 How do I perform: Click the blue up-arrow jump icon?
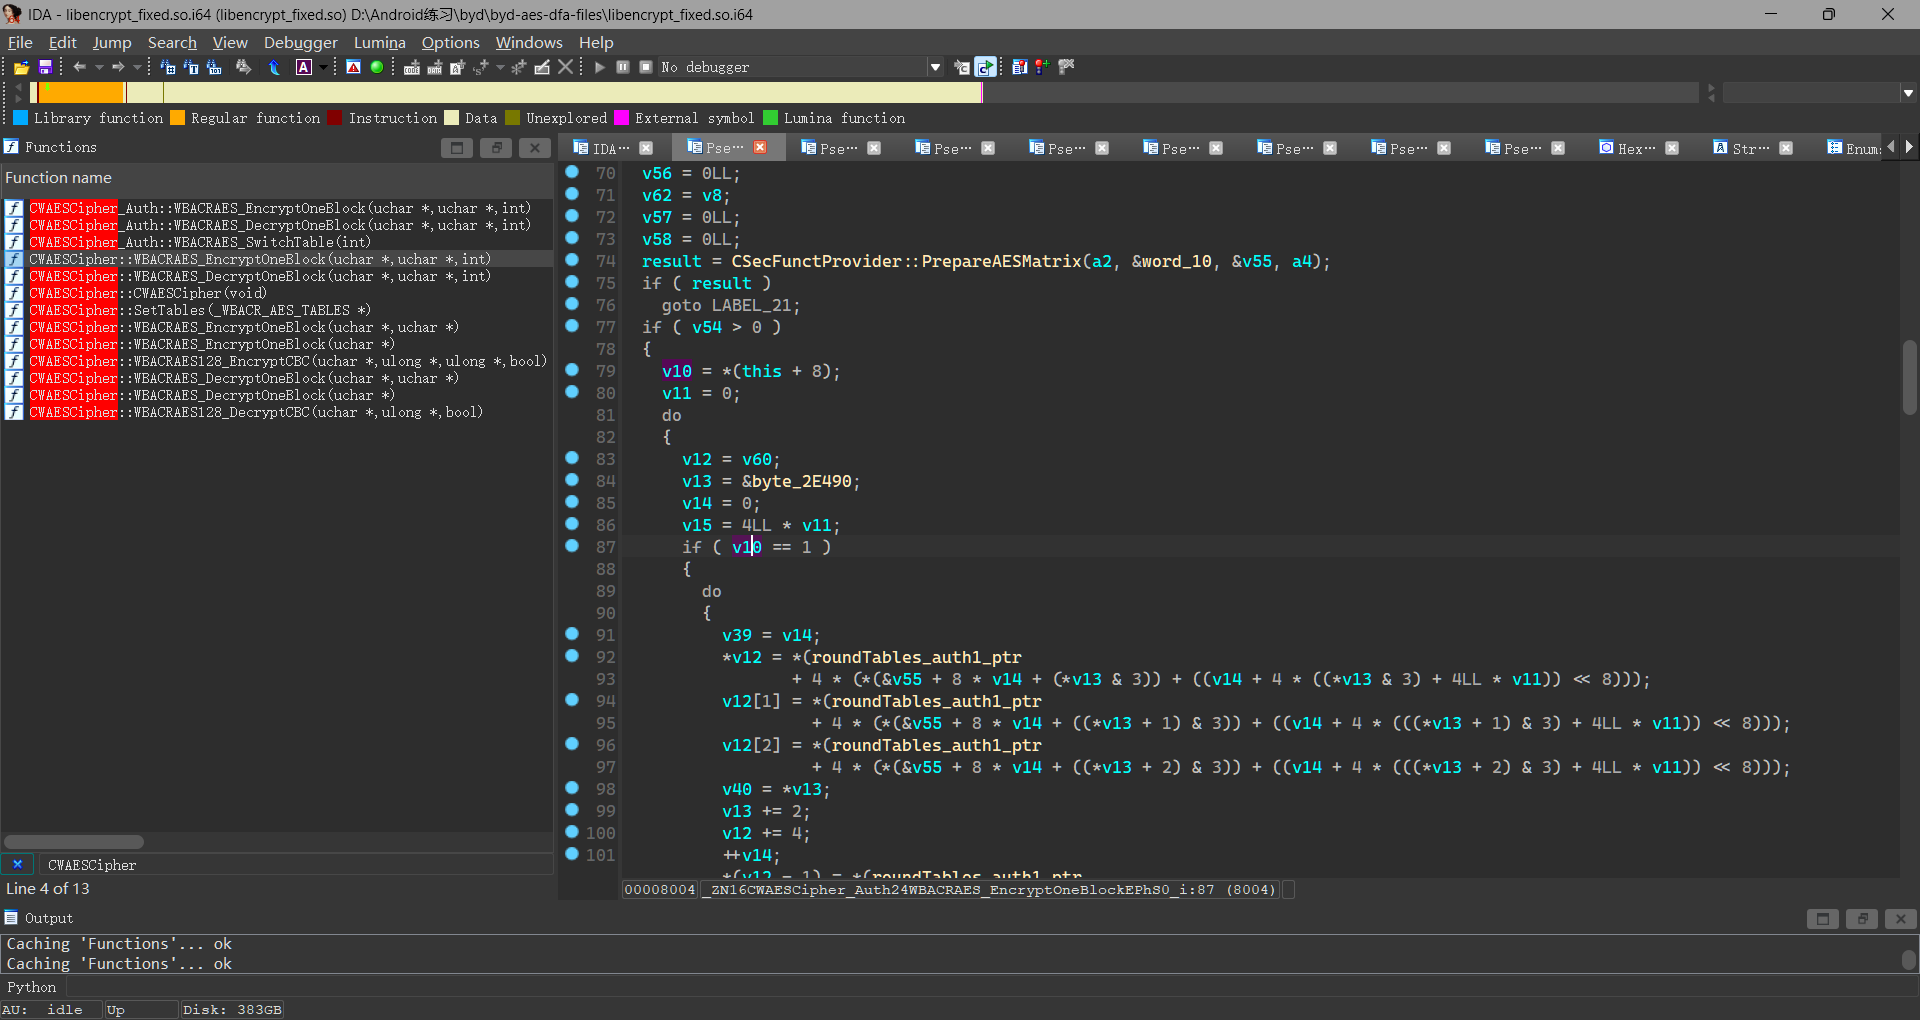click(274, 67)
